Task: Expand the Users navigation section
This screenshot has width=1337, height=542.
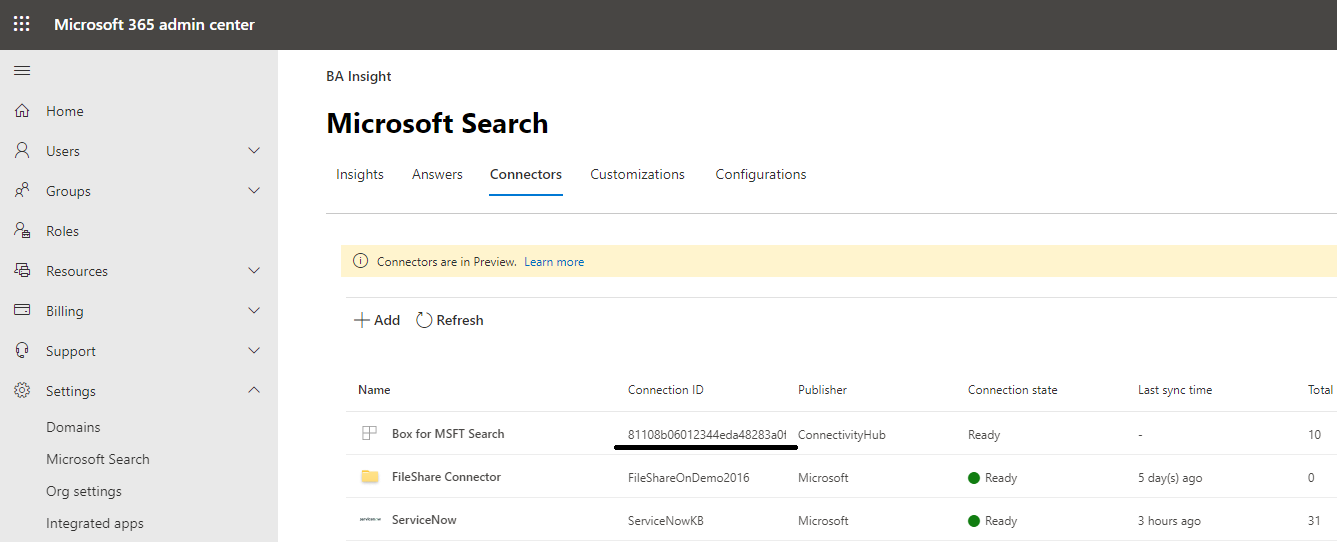Action: pyautogui.click(x=254, y=151)
